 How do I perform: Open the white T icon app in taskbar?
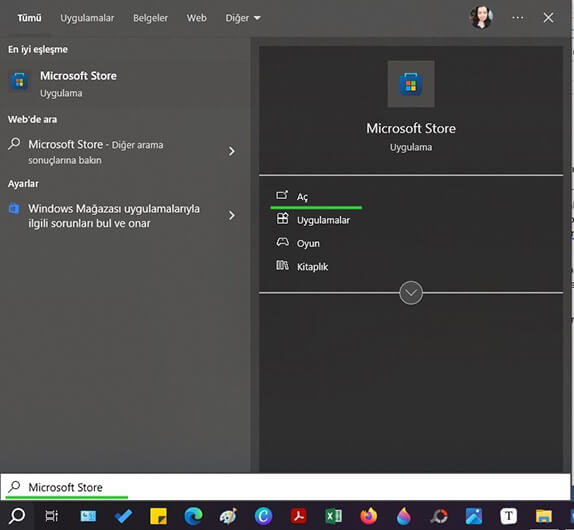coord(508,516)
